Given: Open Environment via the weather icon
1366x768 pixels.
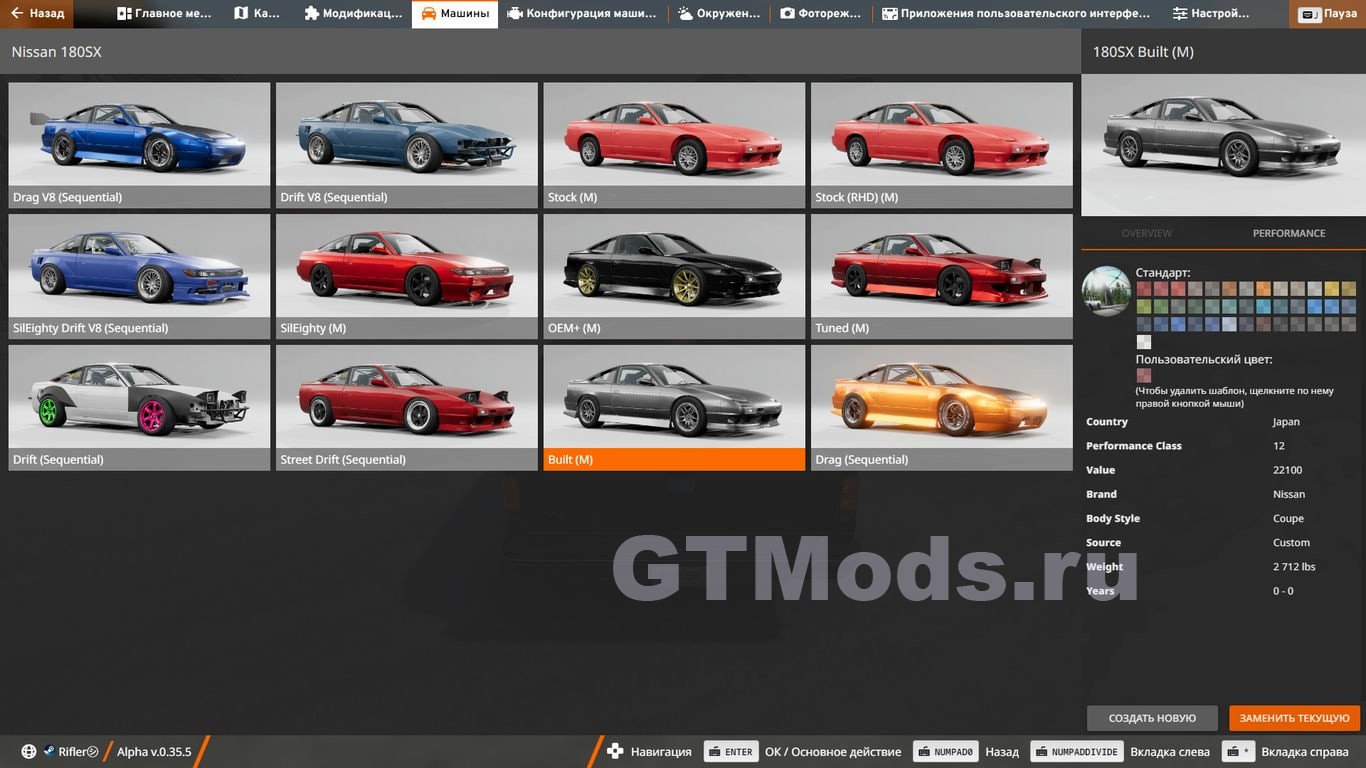Looking at the screenshot, I should point(685,14).
